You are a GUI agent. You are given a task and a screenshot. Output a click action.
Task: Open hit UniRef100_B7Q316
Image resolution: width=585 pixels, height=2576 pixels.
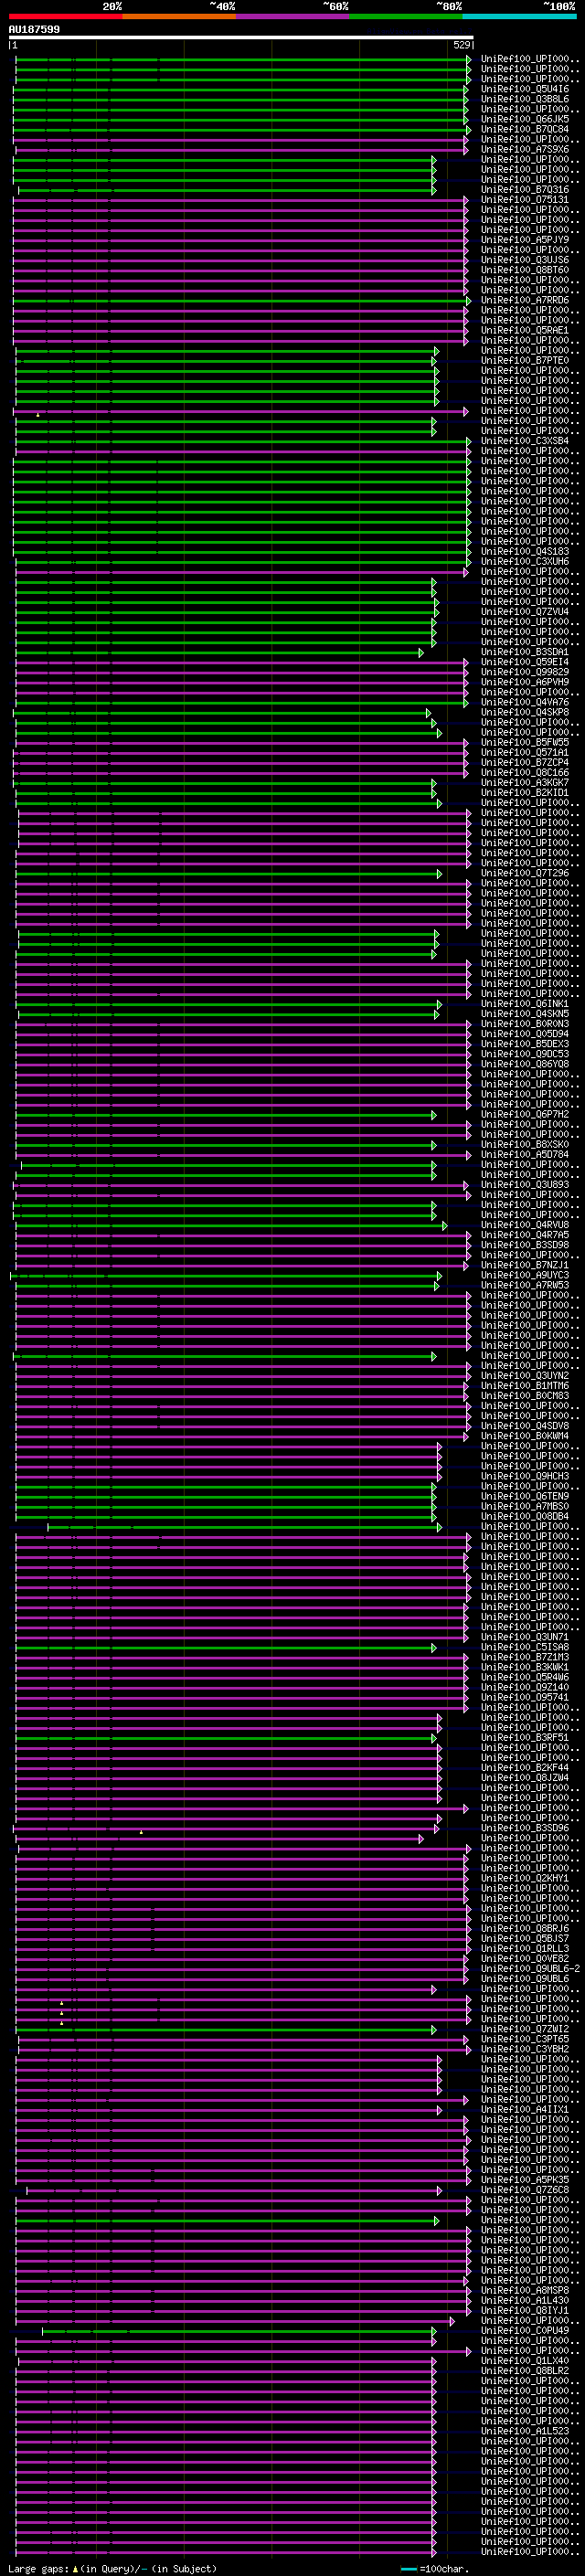525,189
